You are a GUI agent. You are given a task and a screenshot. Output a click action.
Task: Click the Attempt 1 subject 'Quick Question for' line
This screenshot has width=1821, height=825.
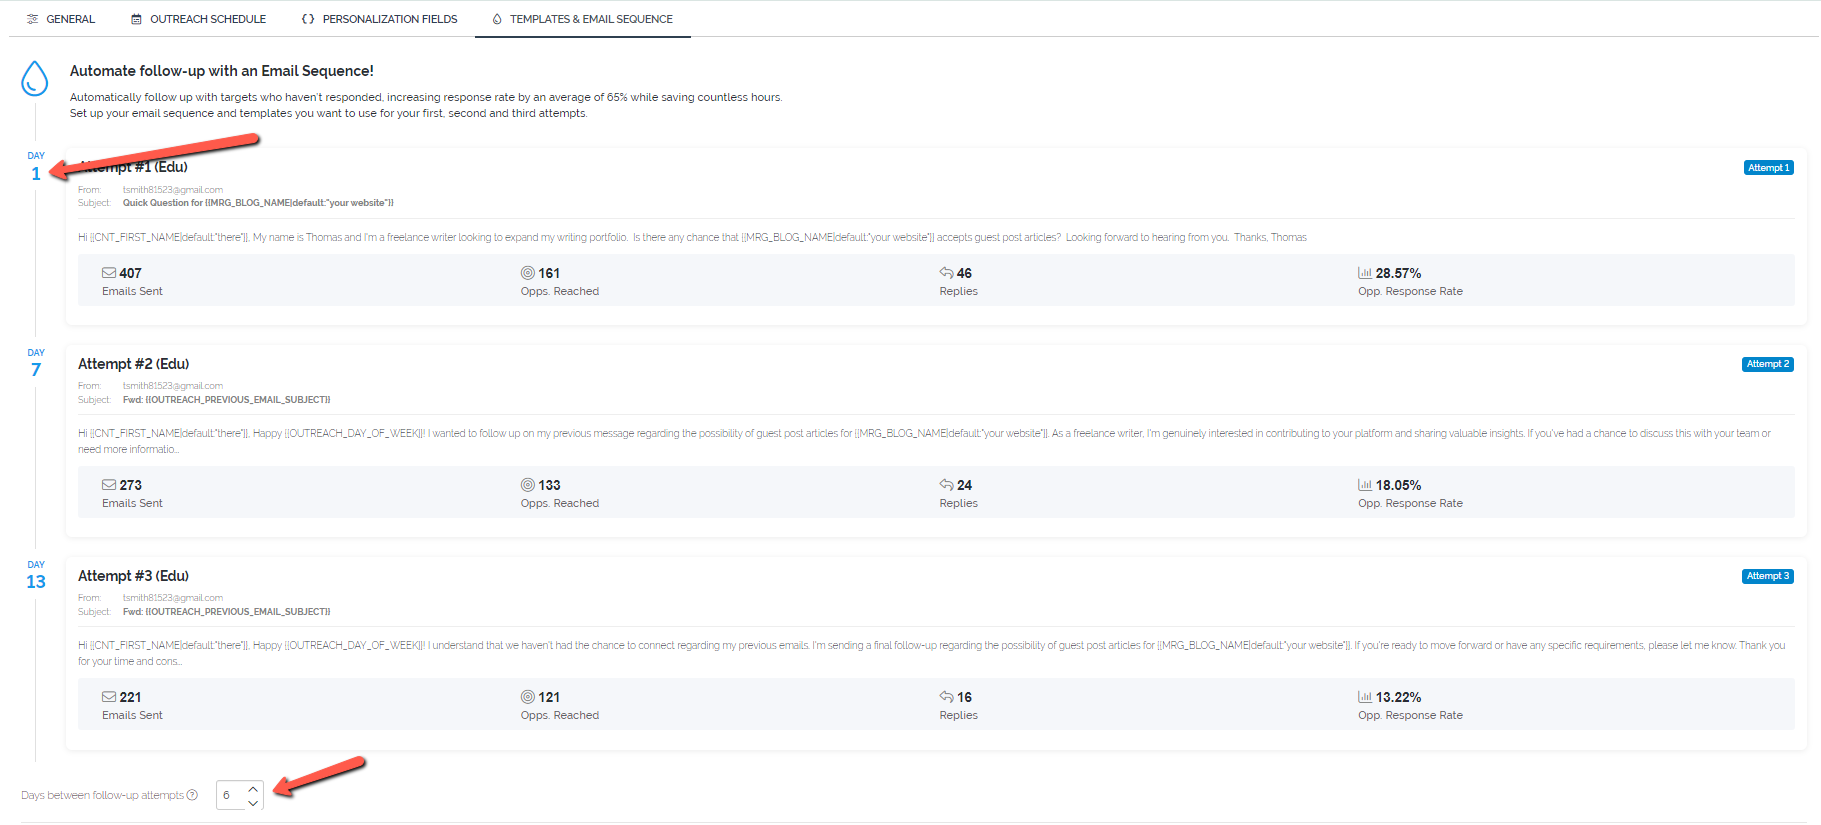258,203
